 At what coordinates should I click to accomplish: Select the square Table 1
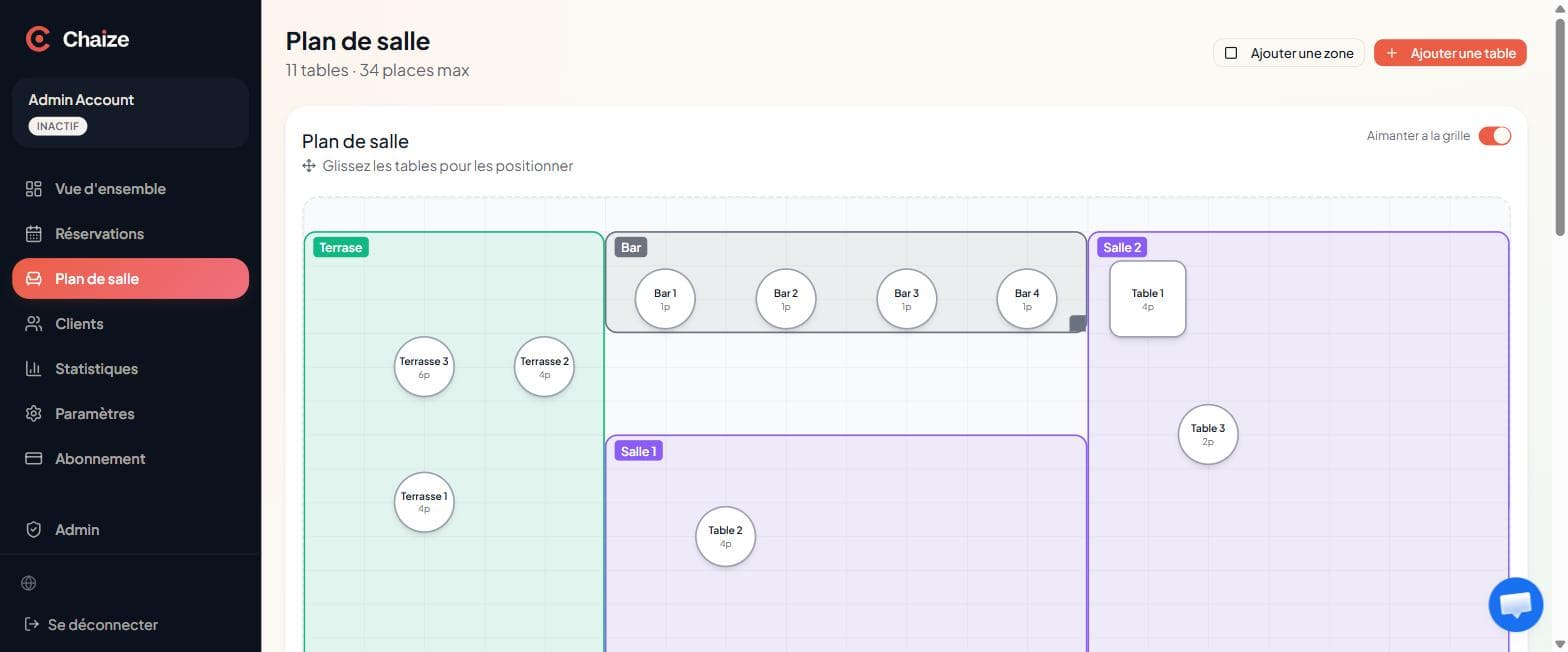(x=1148, y=299)
